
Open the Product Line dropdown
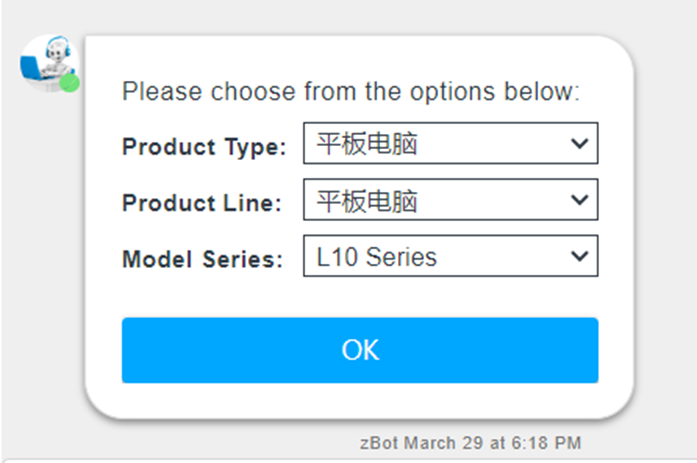pyautogui.click(x=450, y=199)
